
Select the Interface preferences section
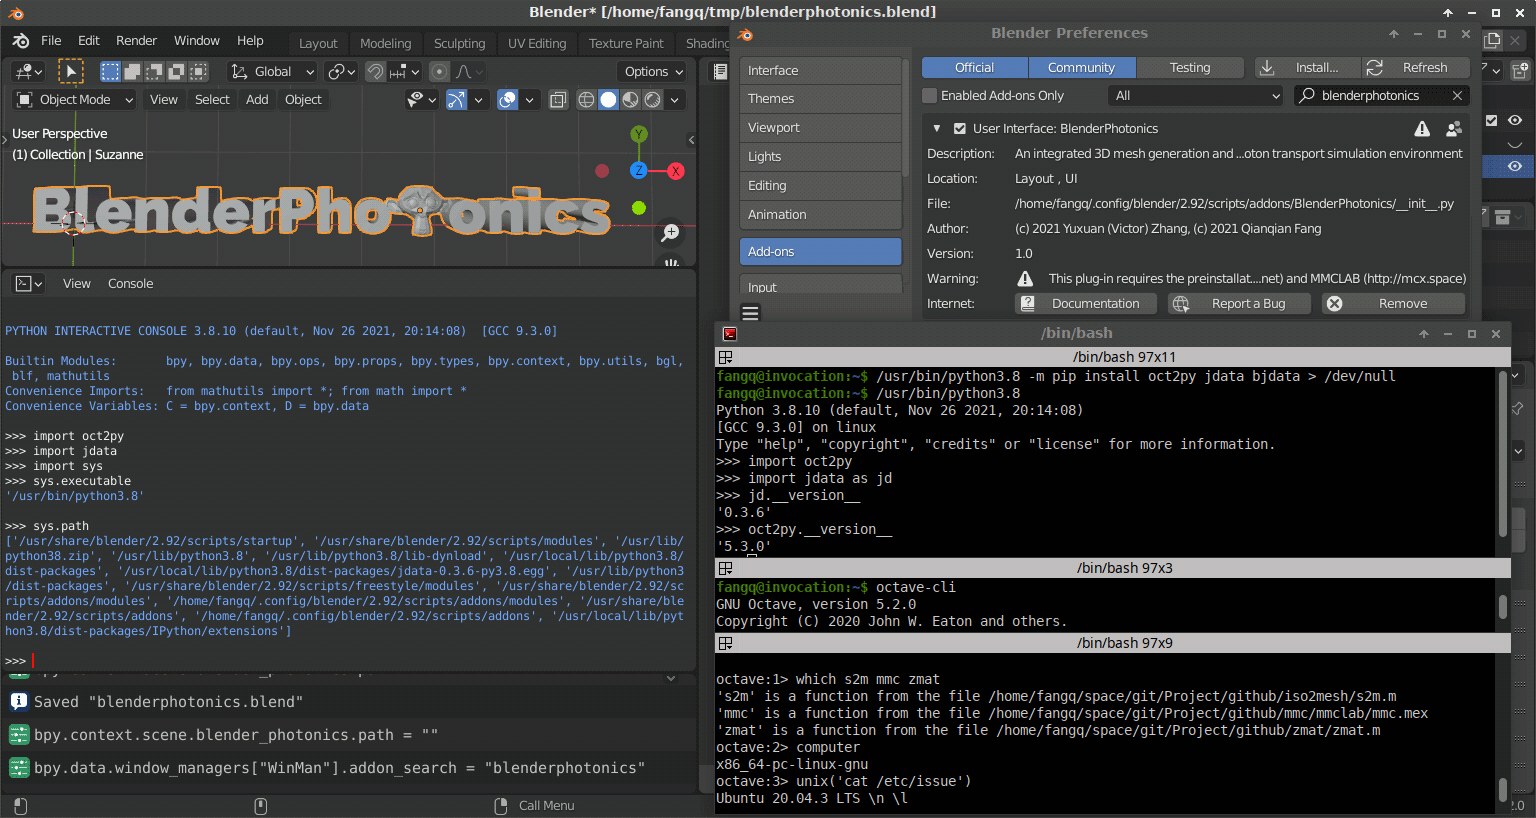[820, 71]
